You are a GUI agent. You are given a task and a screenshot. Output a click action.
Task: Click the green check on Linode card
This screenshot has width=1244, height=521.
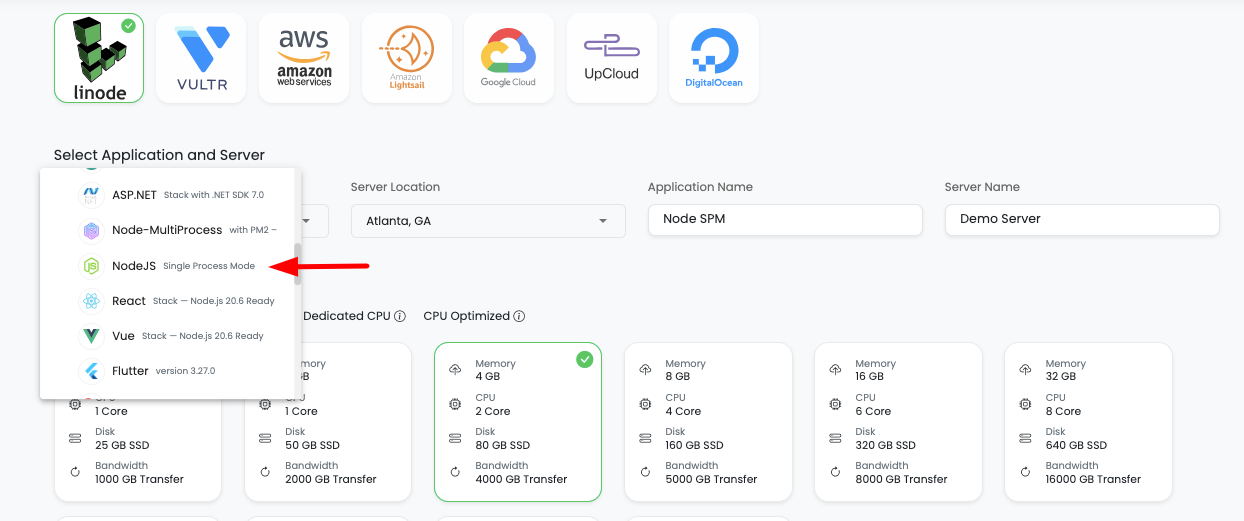click(128, 26)
